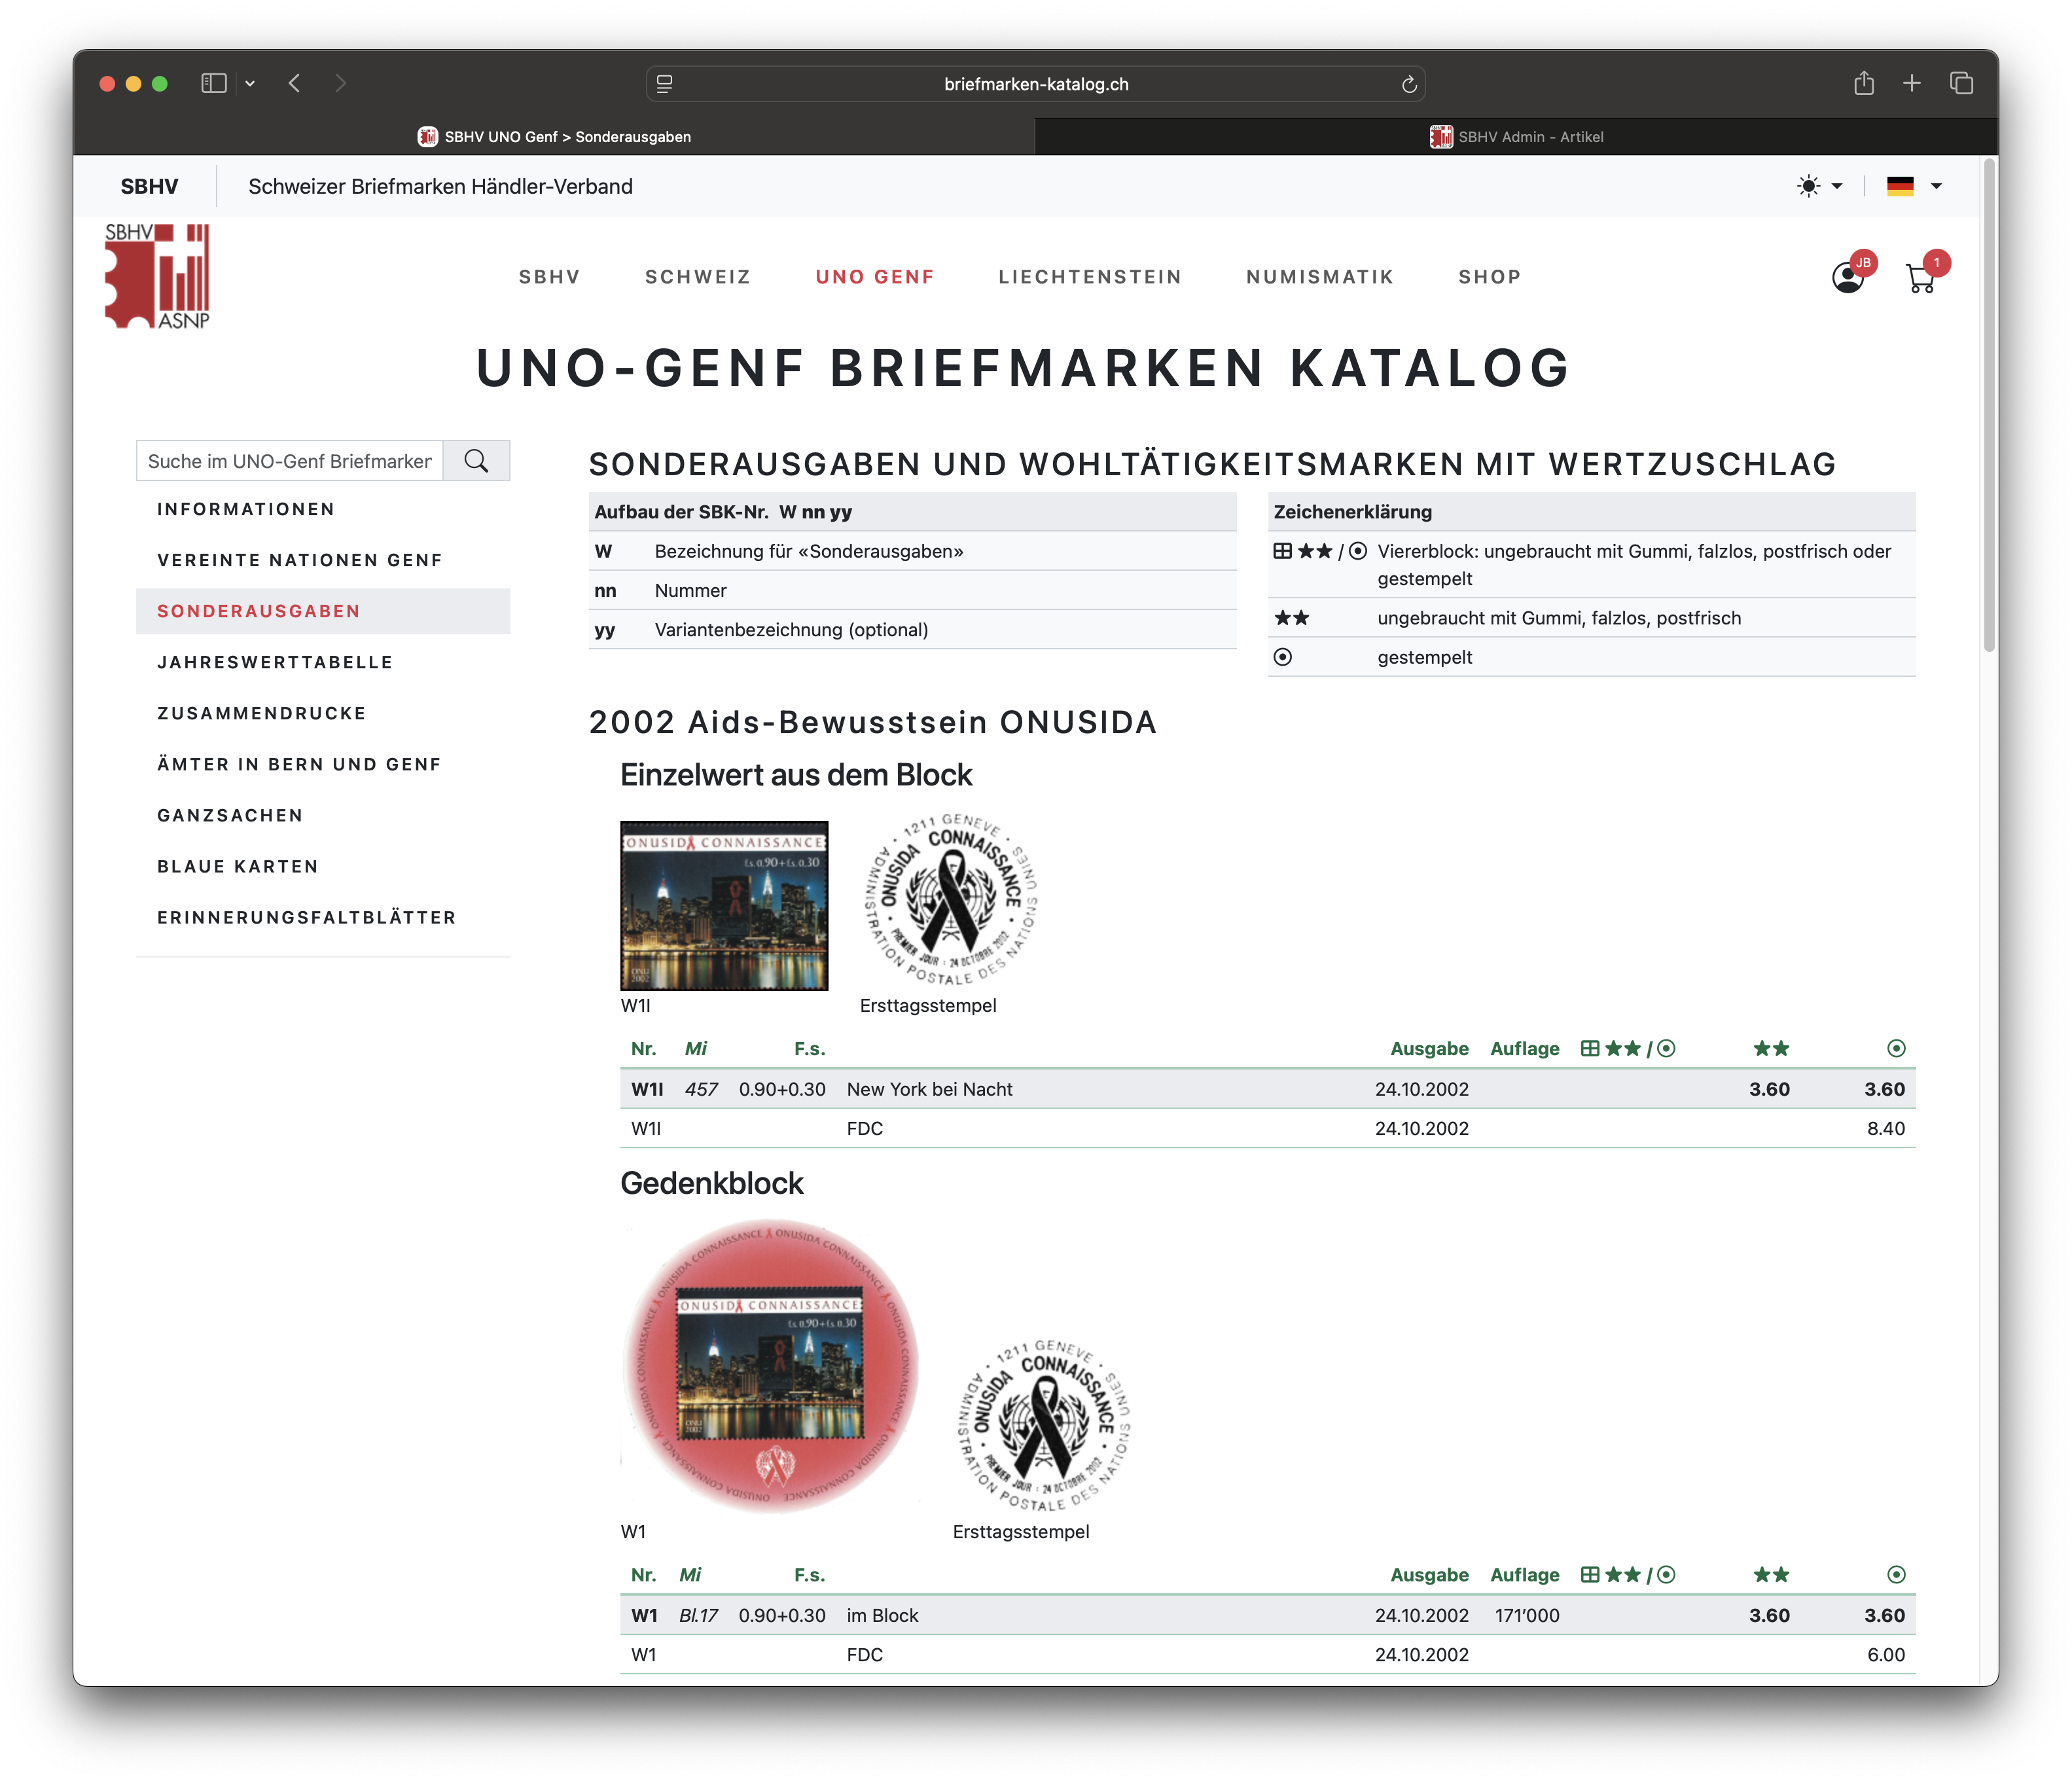Click the Ersttagsstempel postmark beside W1 block
2072x1783 pixels.
[x=1044, y=1426]
